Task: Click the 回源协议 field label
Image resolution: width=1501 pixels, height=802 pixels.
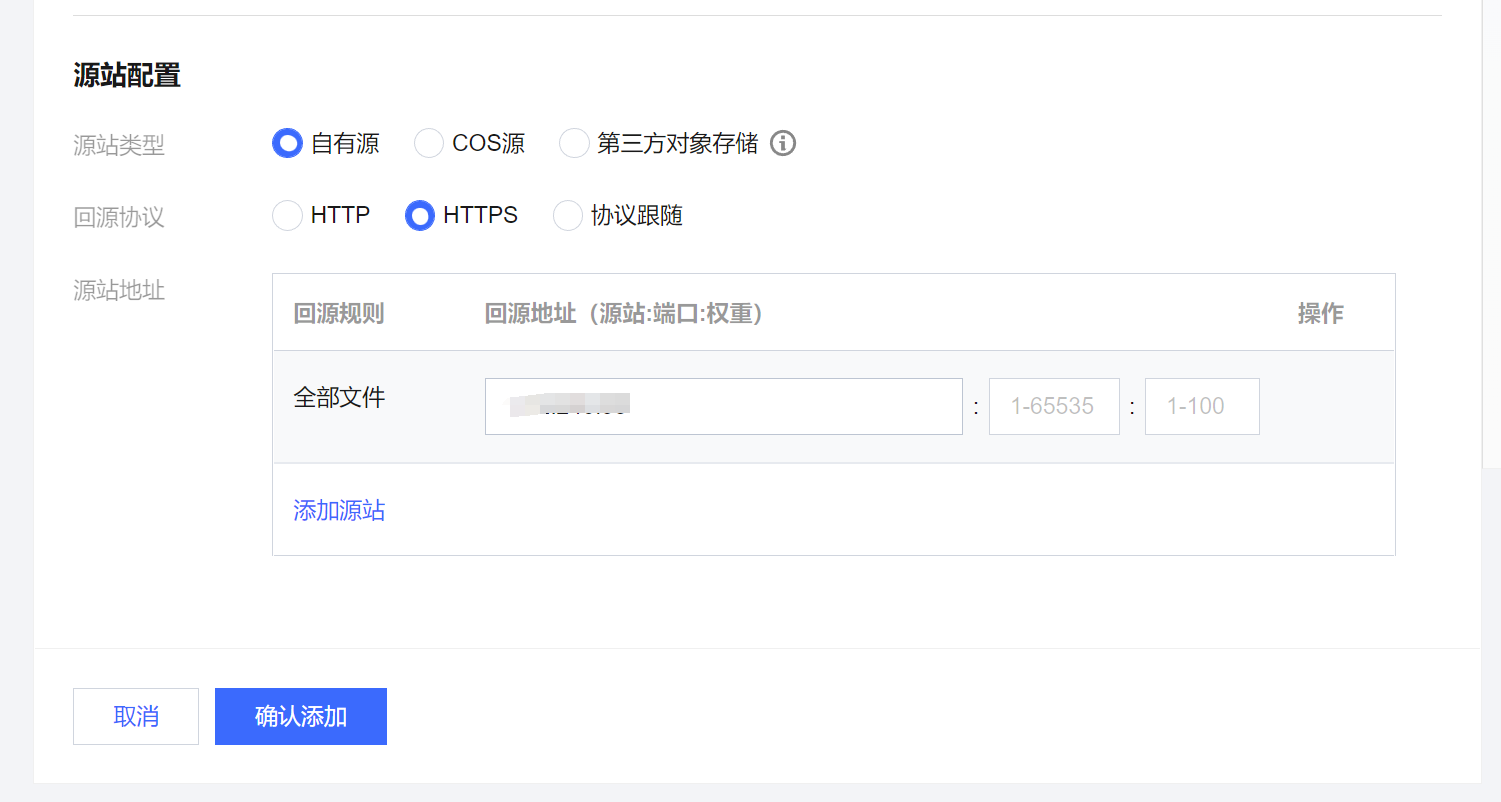Action: tap(119, 218)
